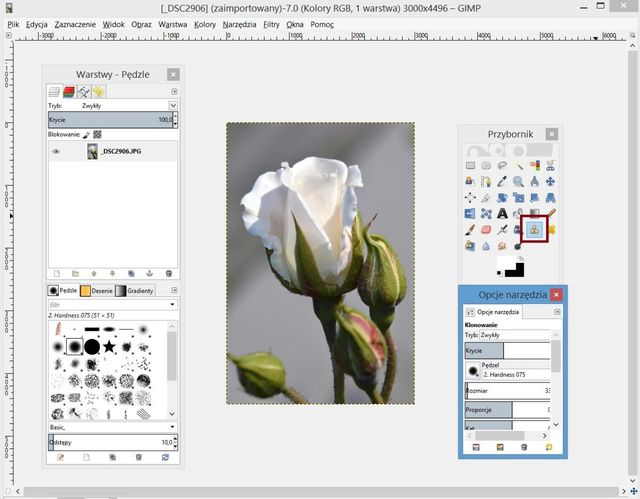Open the Filtry menu
The height and width of the screenshot is (499, 640).
(x=271, y=23)
